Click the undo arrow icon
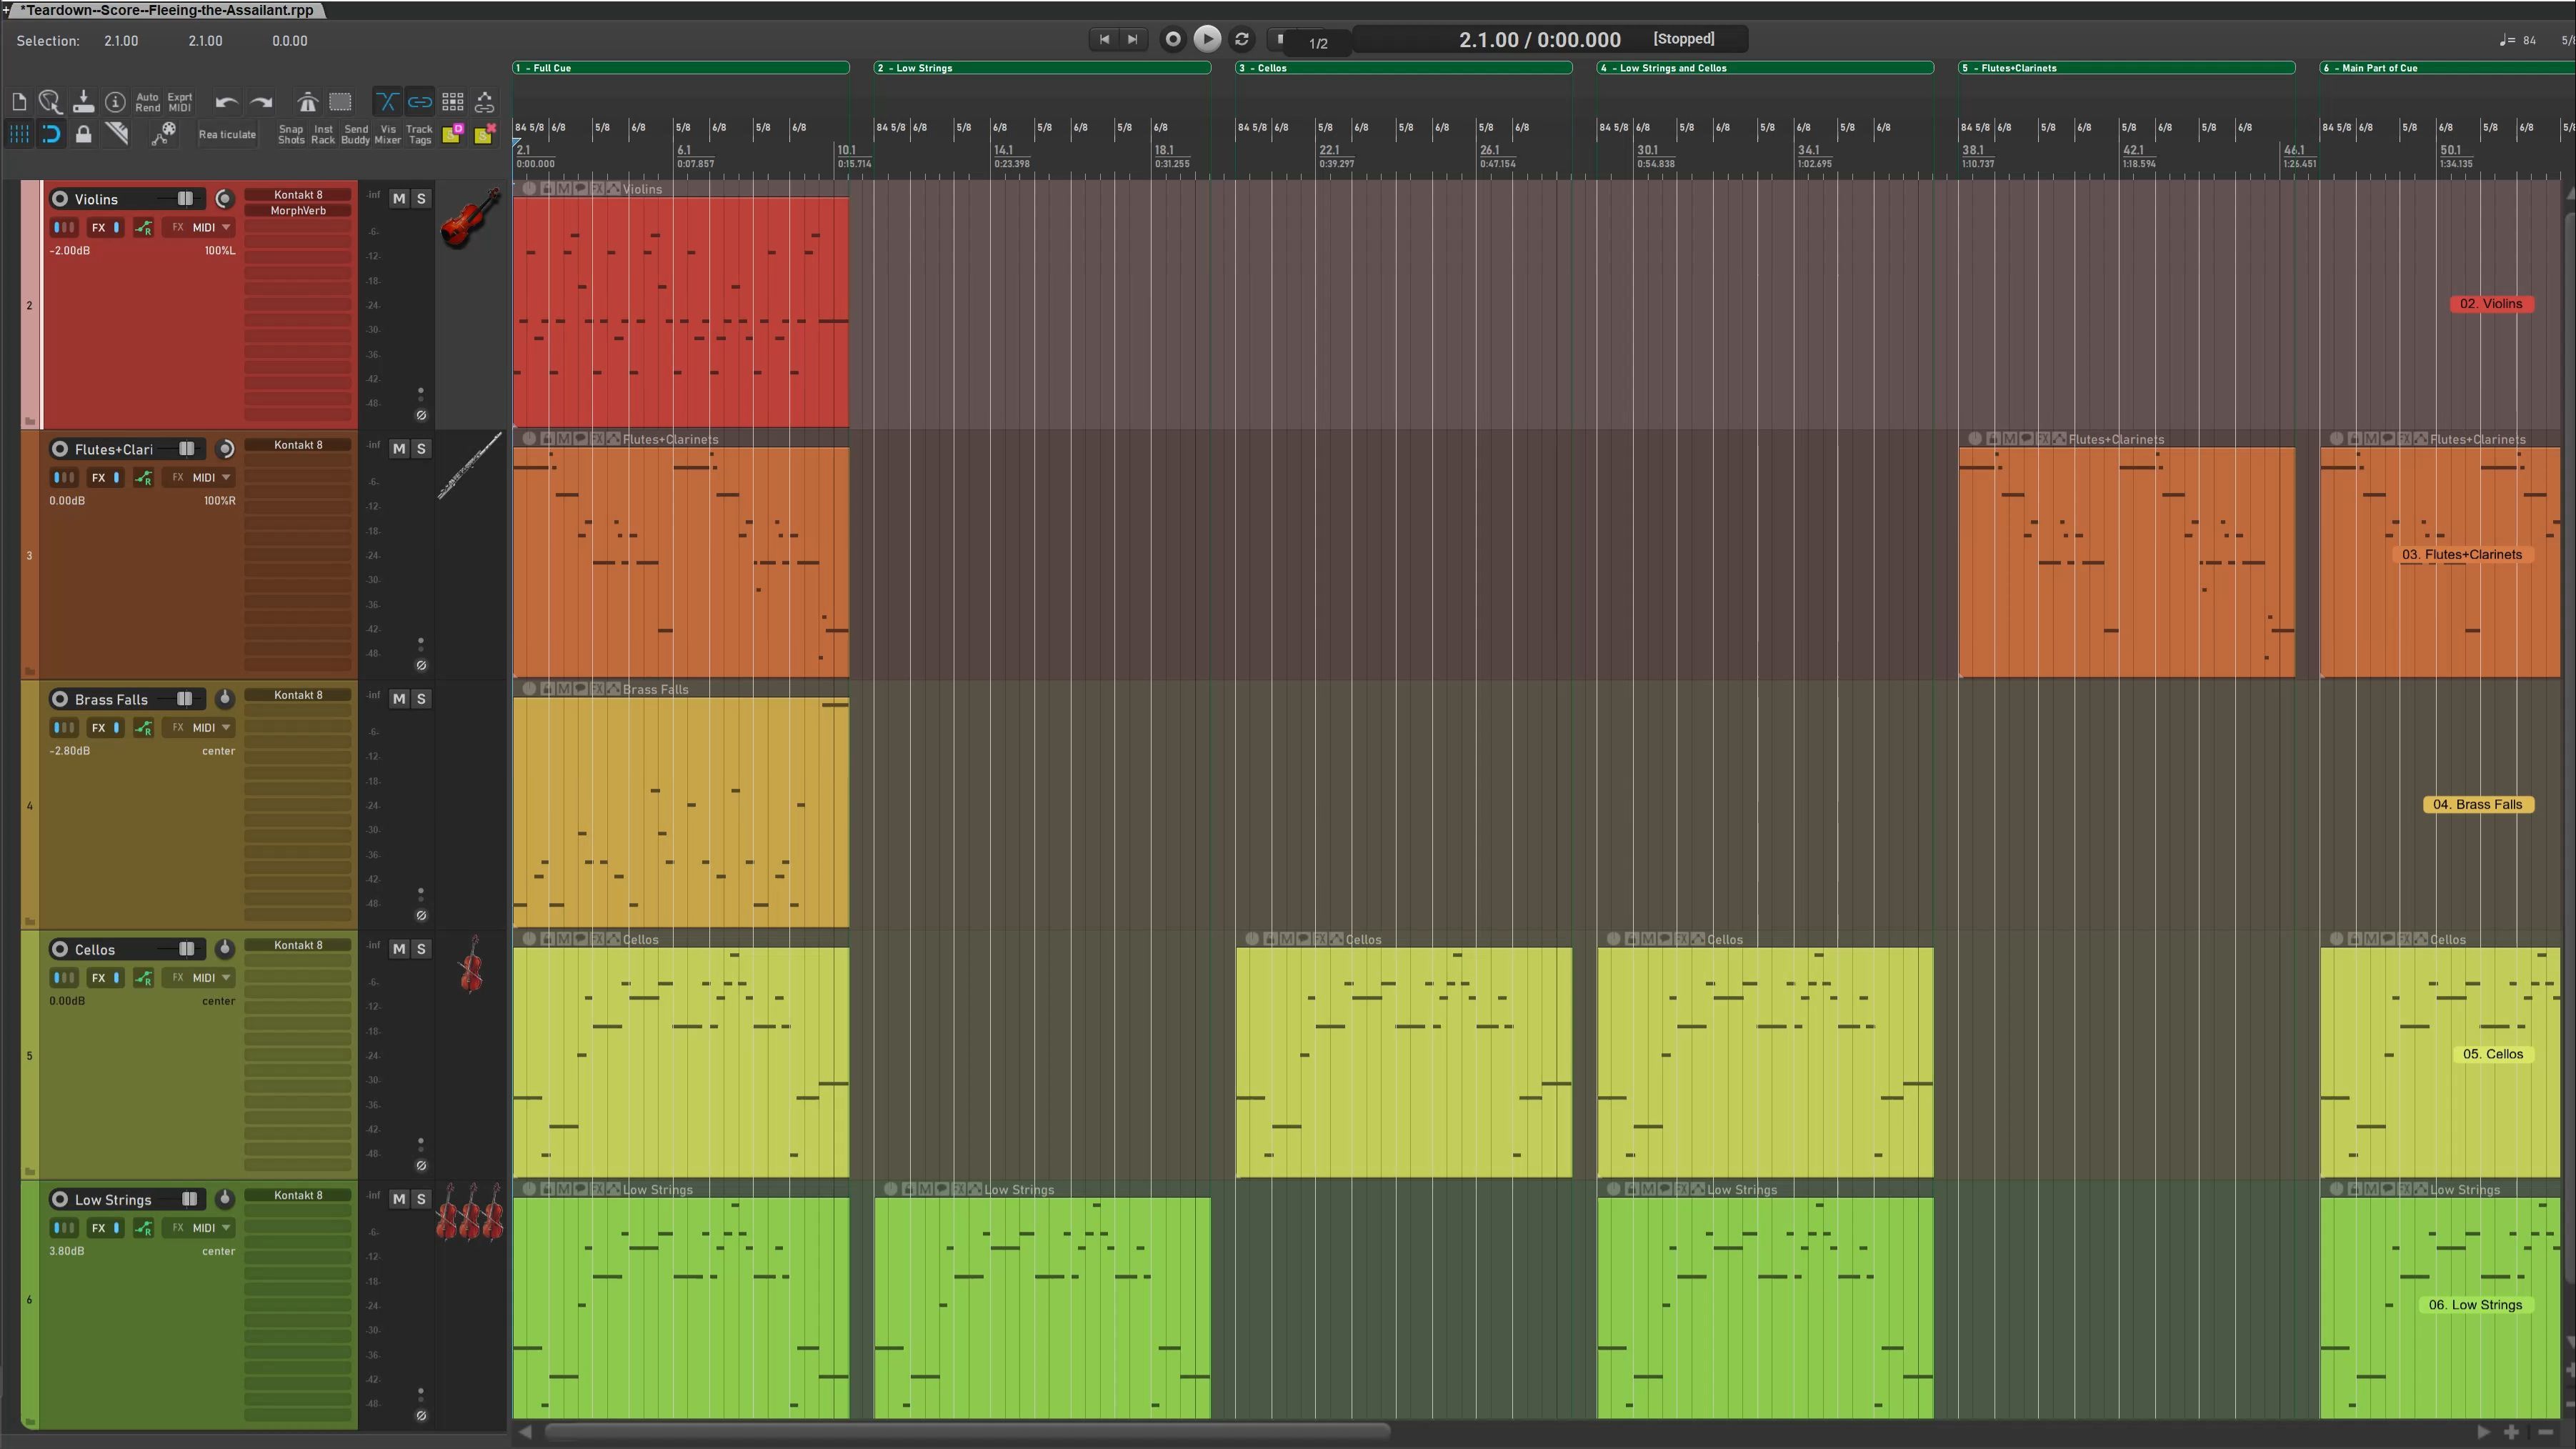Image resolution: width=2576 pixels, height=1449 pixels. (x=226, y=102)
